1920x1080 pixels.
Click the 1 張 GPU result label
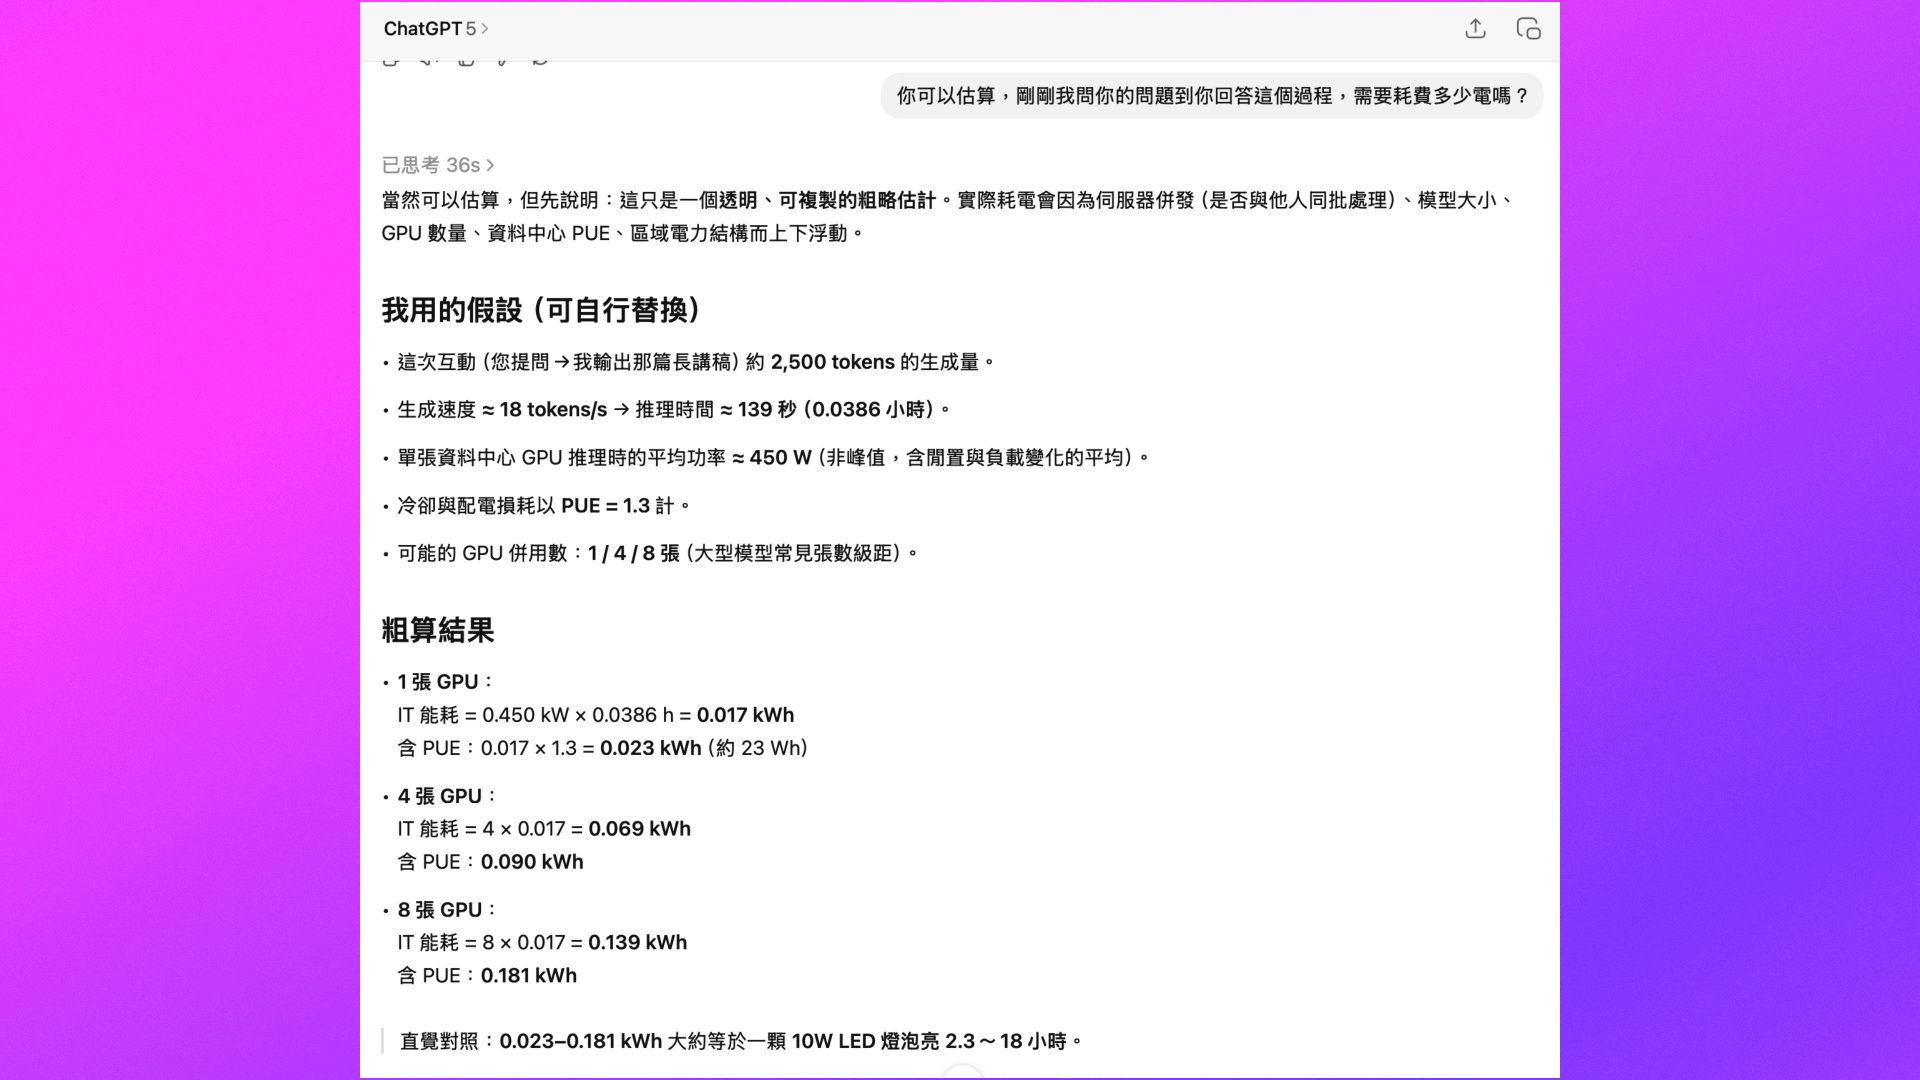[x=445, y=682]
